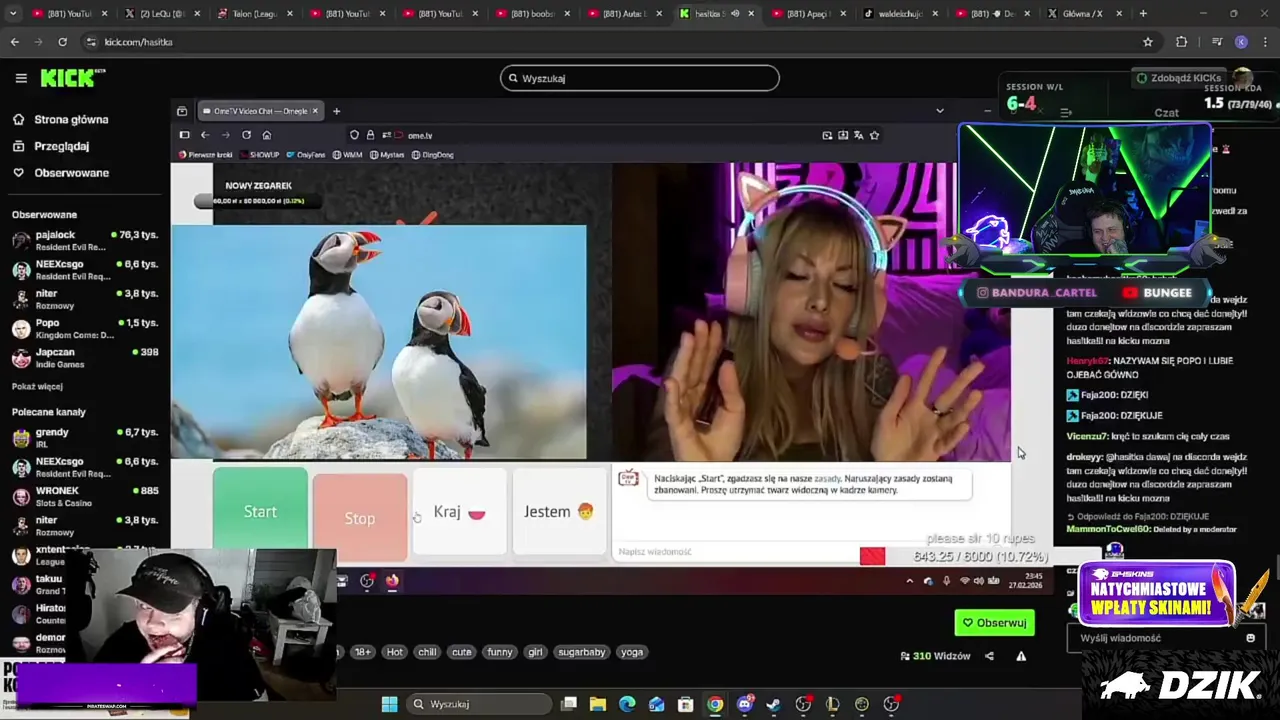Click the red Stop button
1280x720 pixels.
click(x=360, y=518)
